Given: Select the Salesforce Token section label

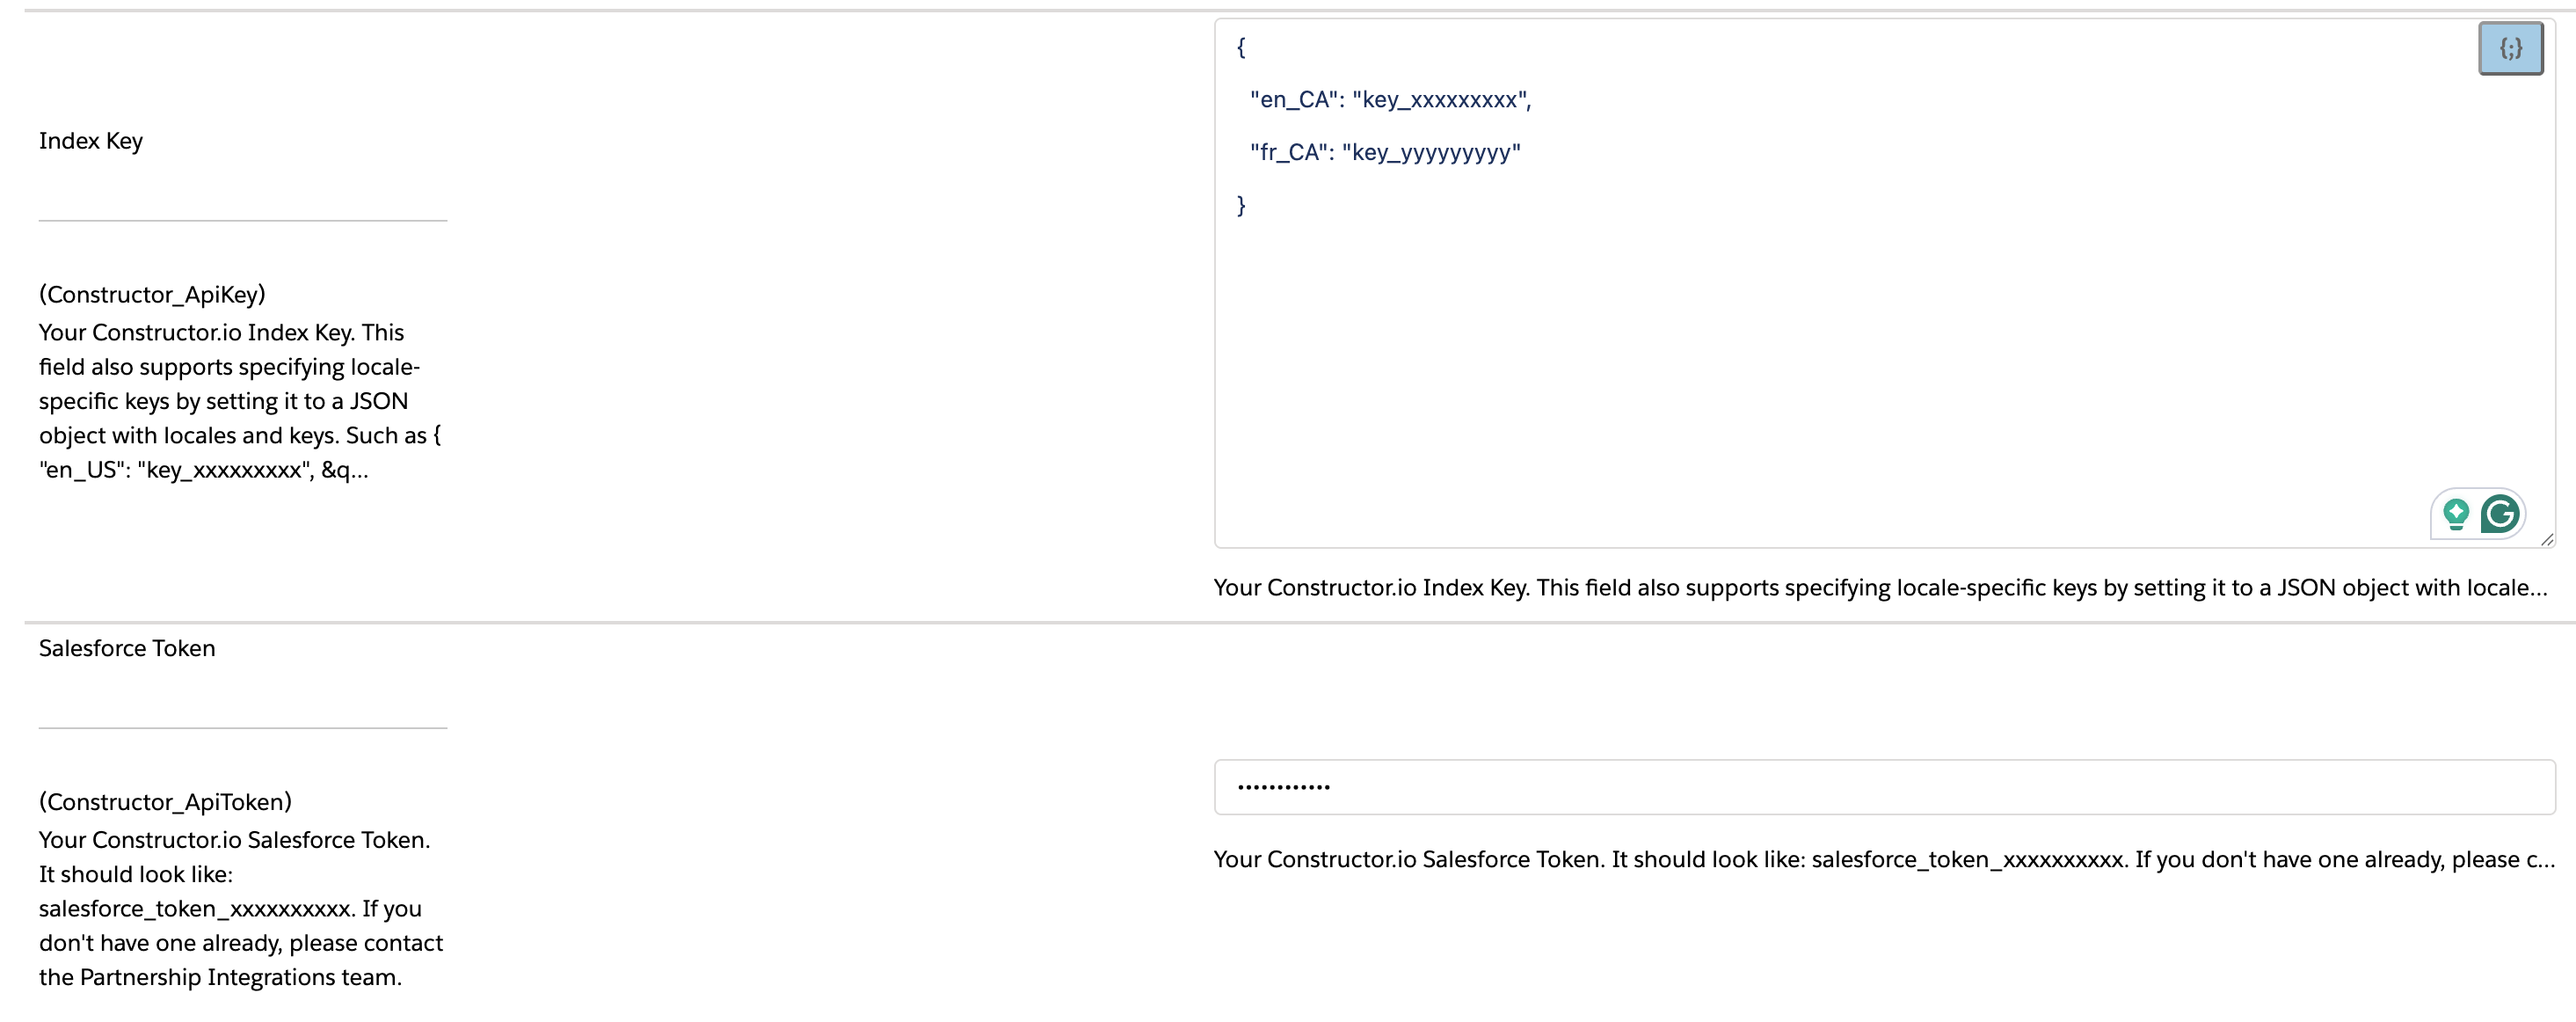Looking at the screenshot, I should [126, 648].
